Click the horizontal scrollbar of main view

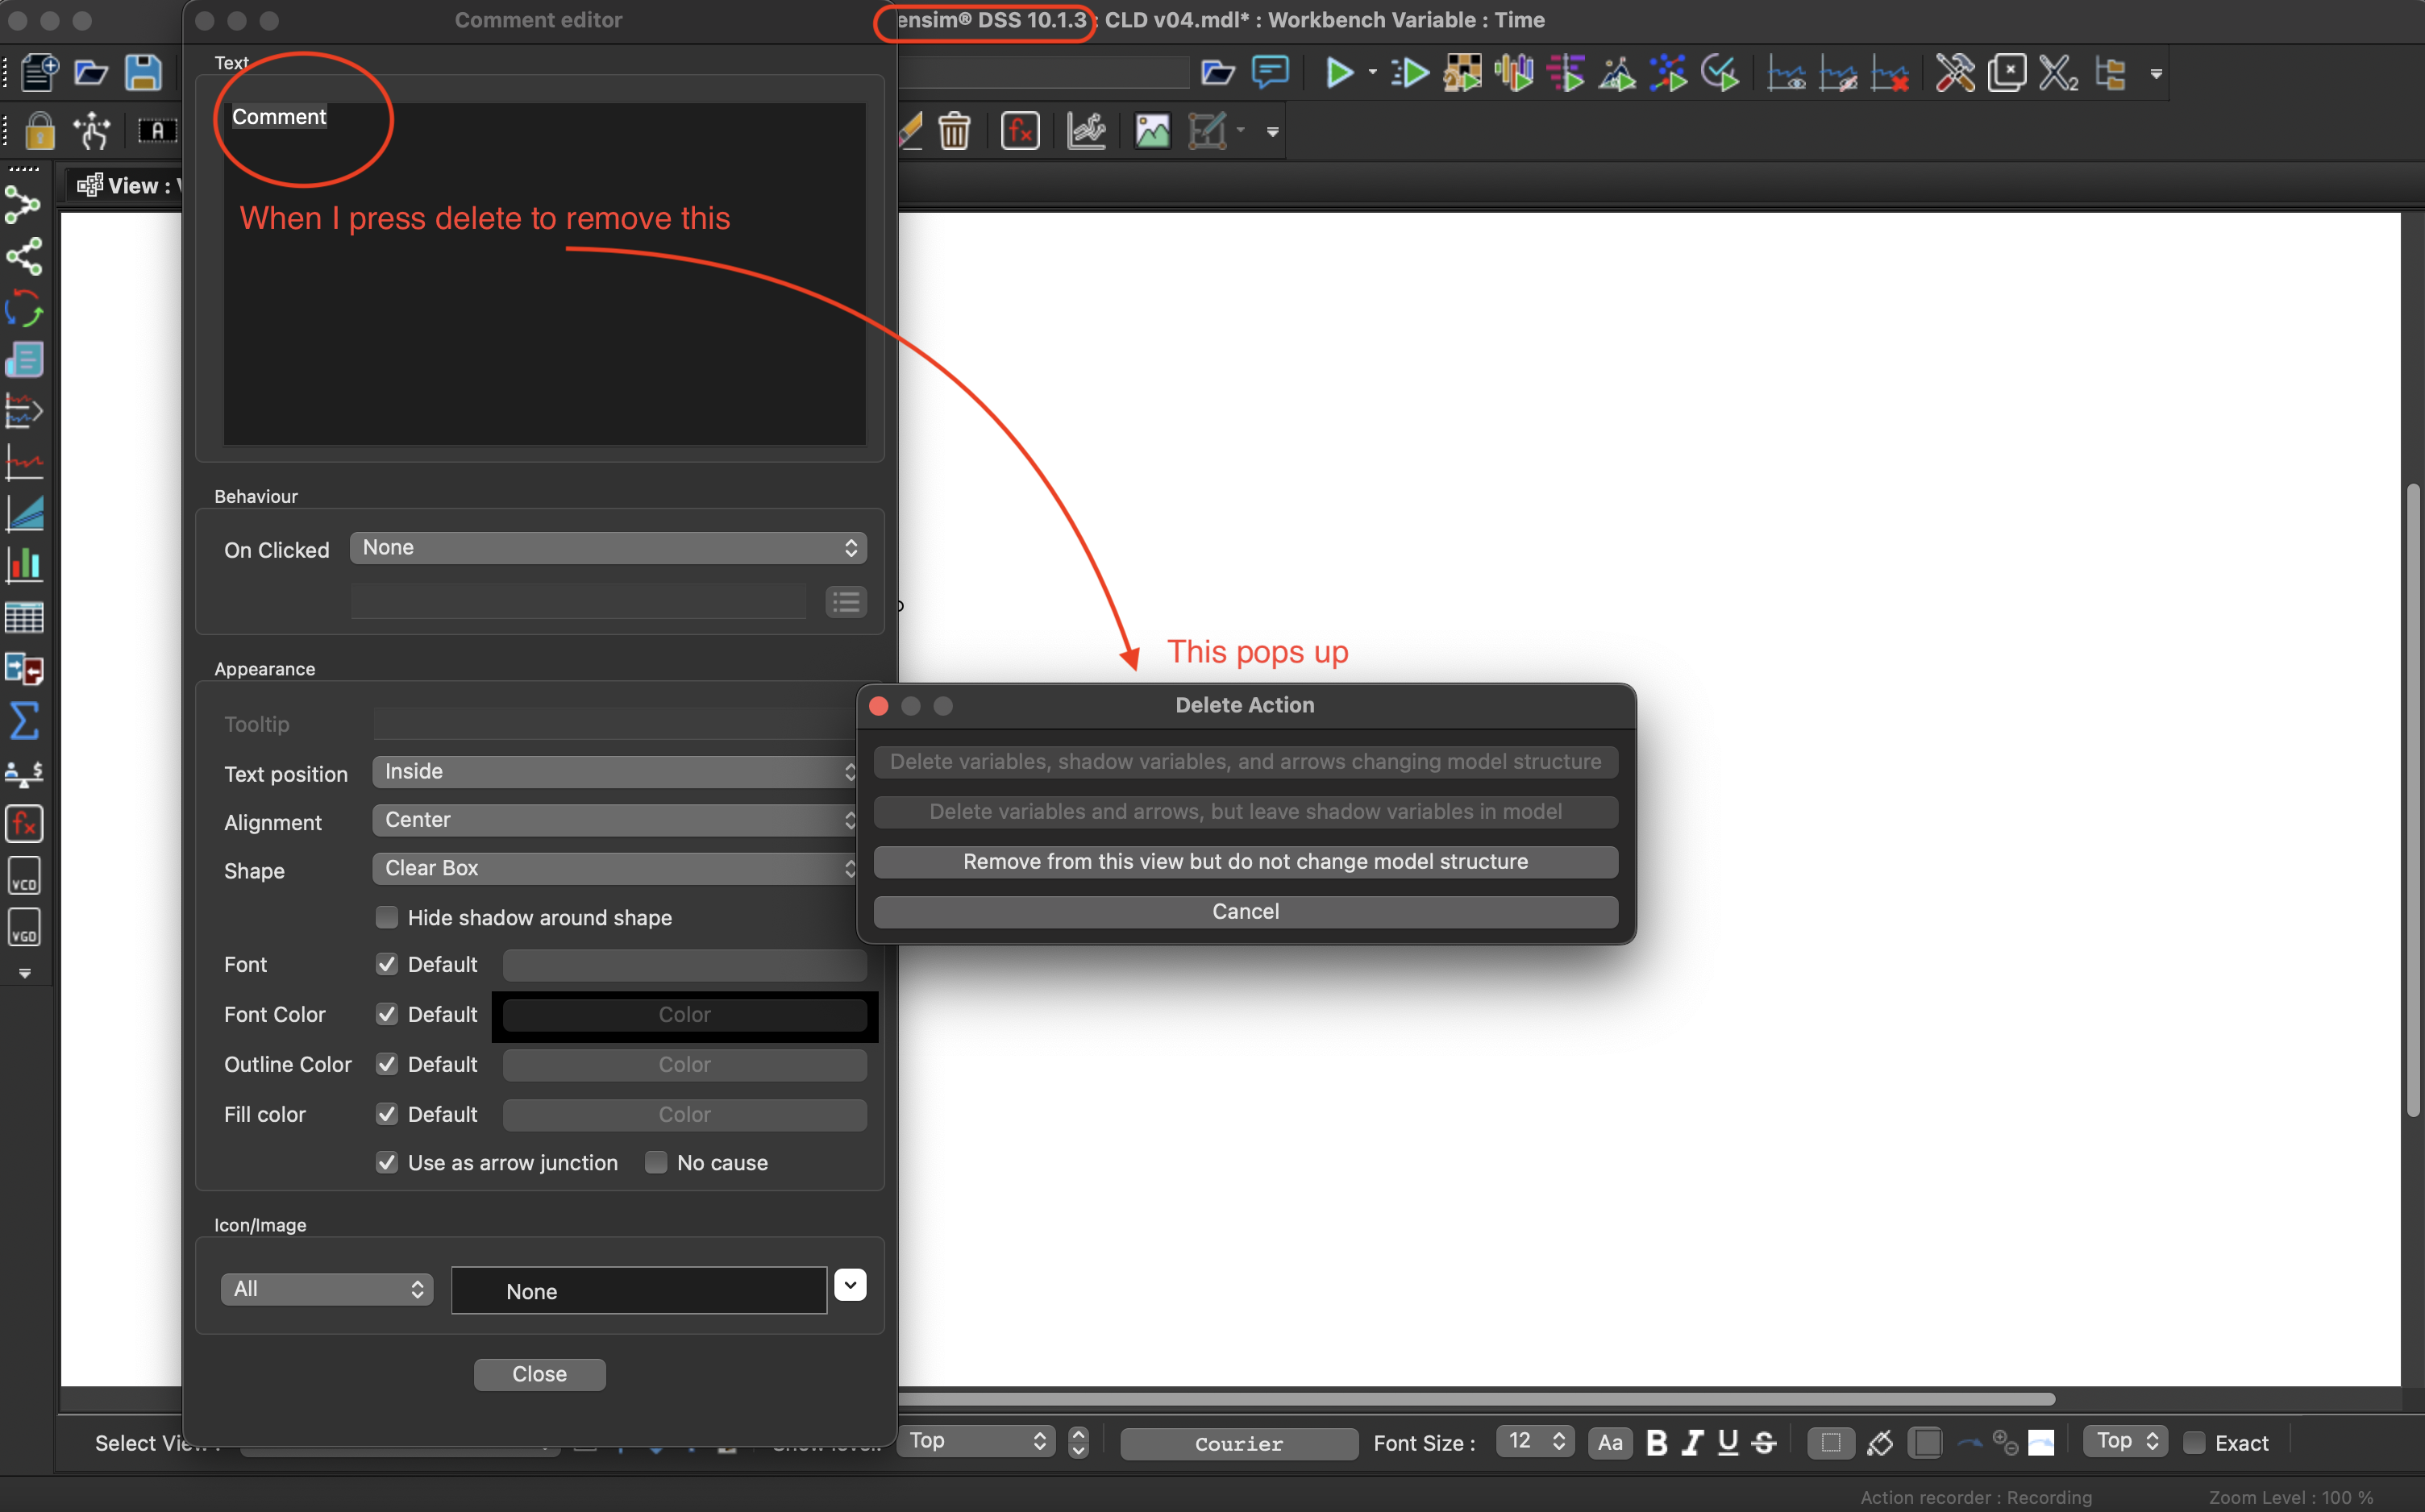click(1476, 1398)
